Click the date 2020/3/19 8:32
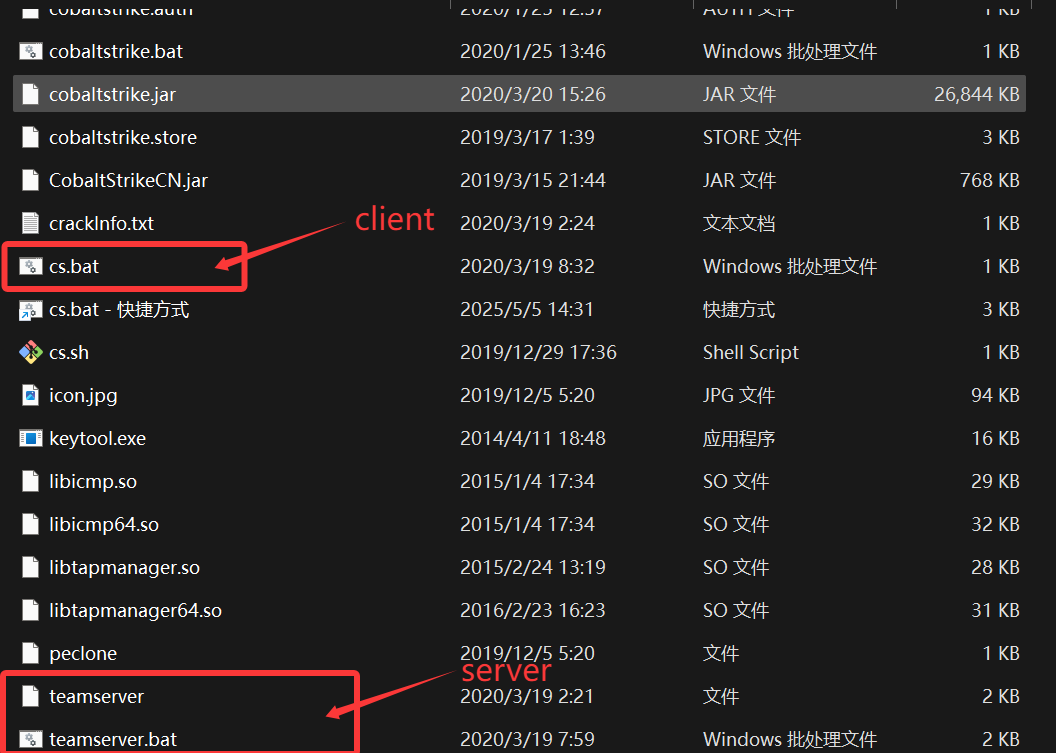The width and height of the screenshot is (1056, 753). point(527,267)
